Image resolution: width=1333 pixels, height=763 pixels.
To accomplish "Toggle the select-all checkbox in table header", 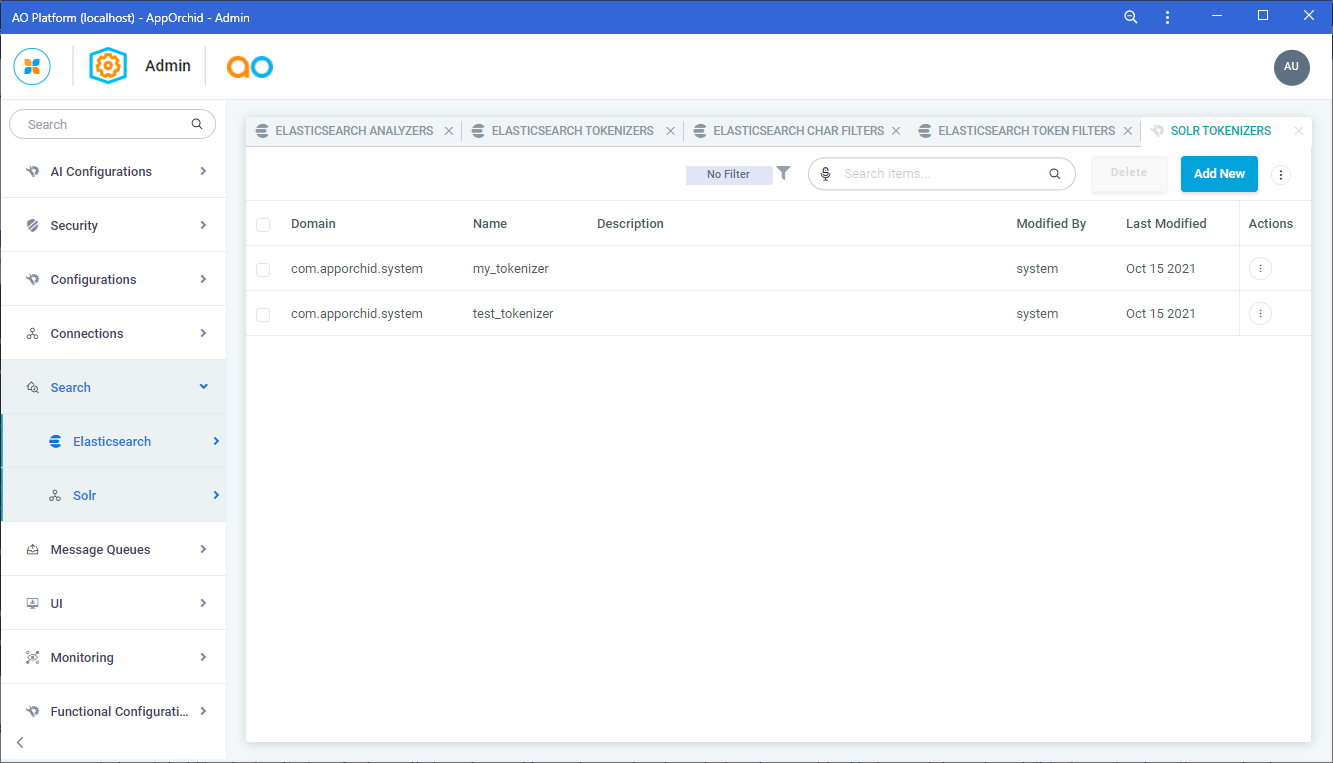I will click(263, 224).
